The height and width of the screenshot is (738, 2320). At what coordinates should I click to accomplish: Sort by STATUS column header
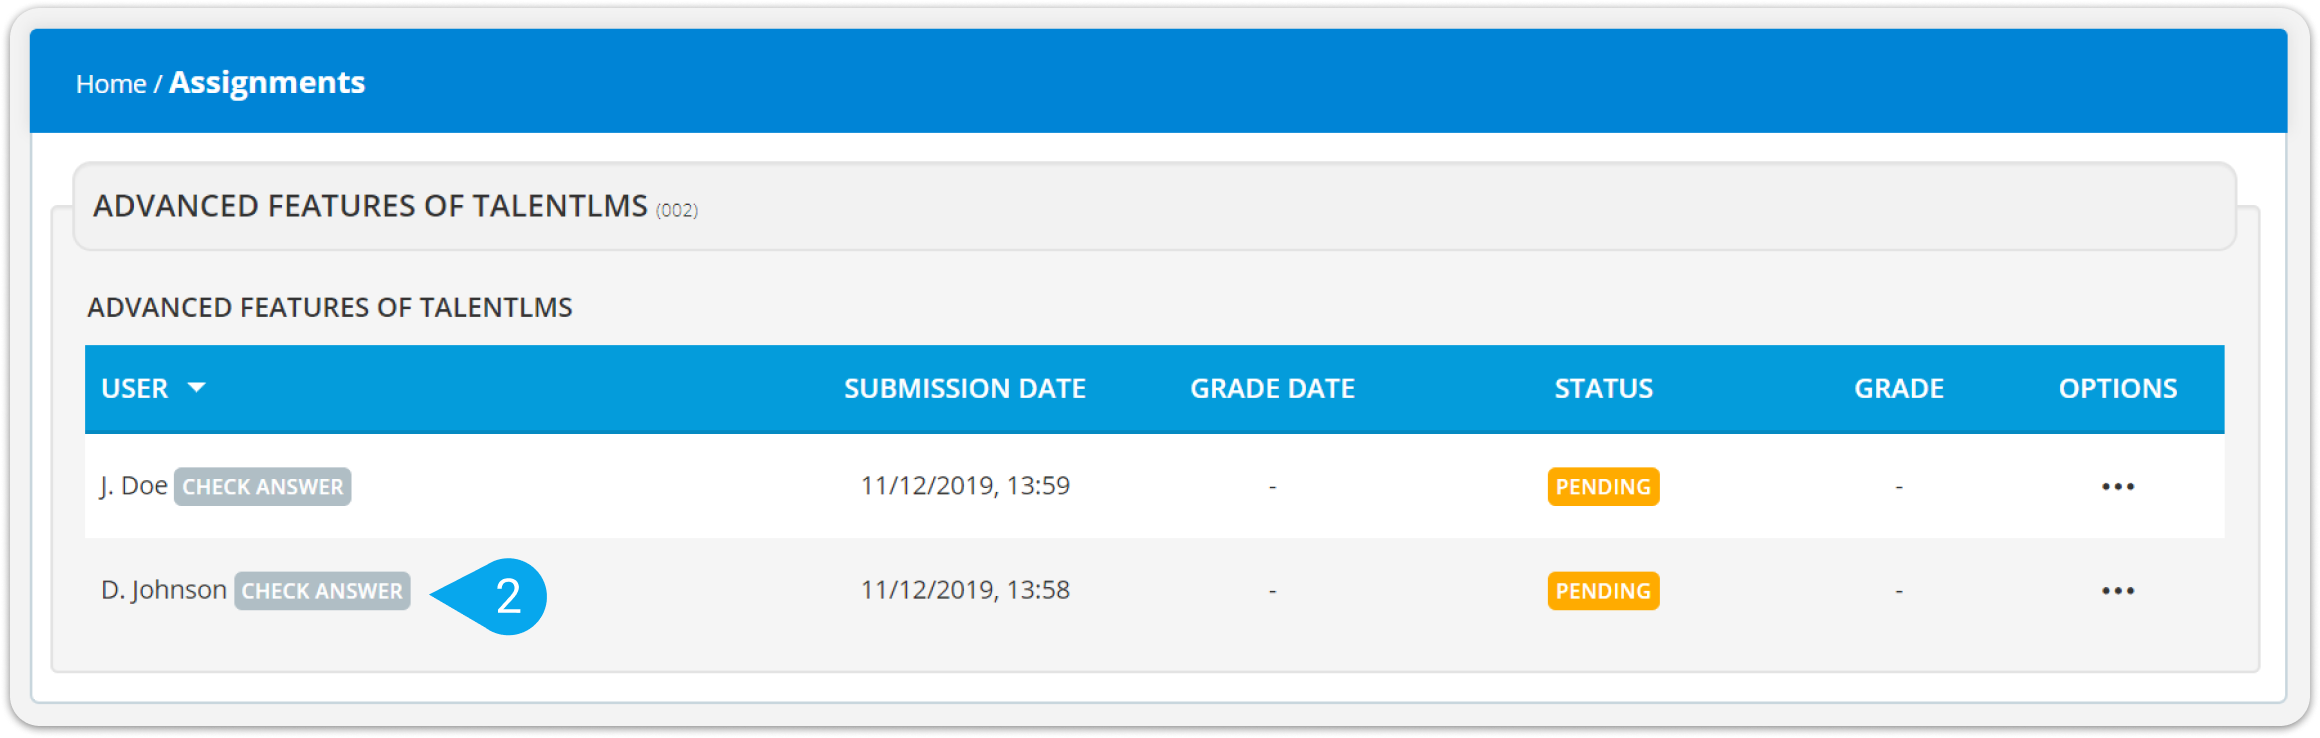1603,388
